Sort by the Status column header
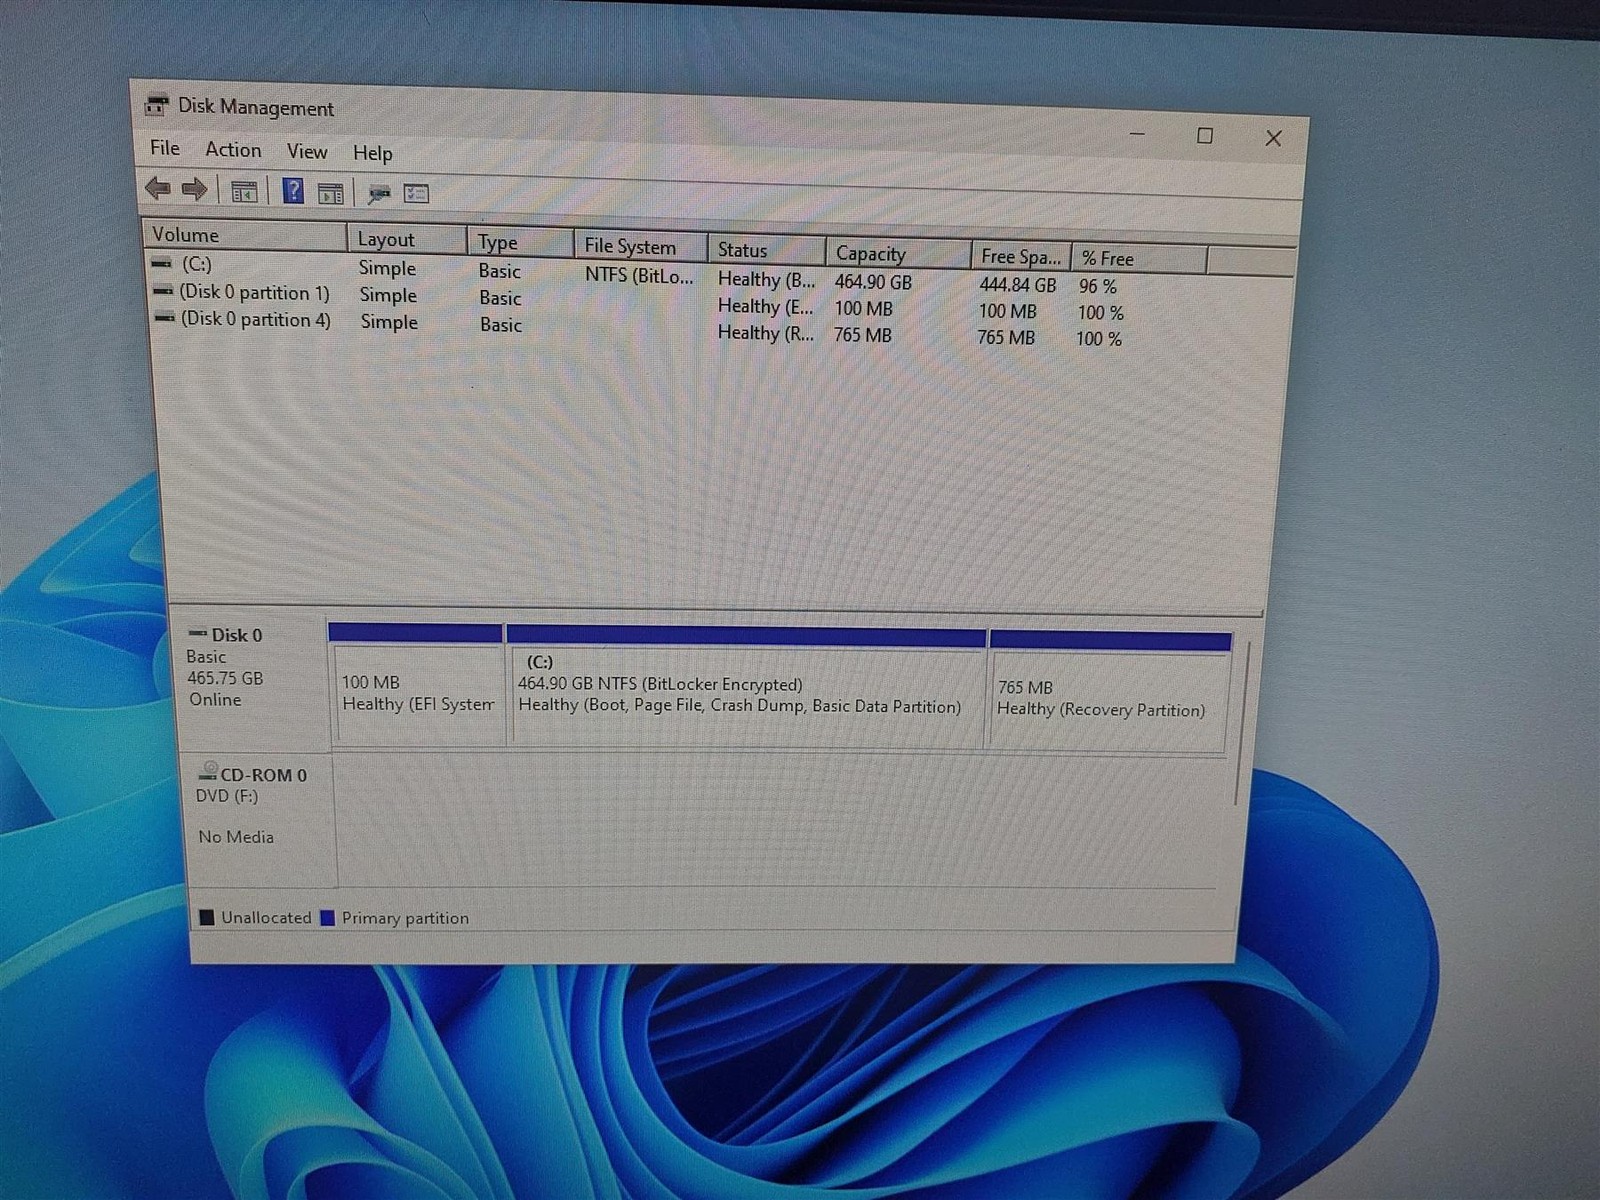The height and width of the screenshot is (1200, 1600). (767, 250)
